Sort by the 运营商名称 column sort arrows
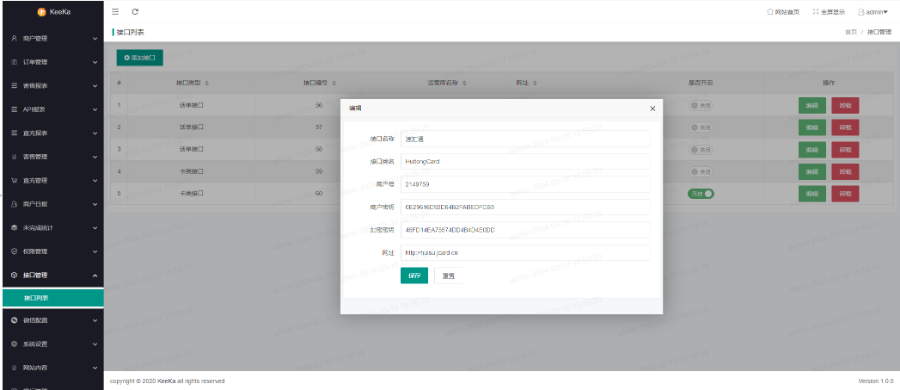 (x=464, y=83)
